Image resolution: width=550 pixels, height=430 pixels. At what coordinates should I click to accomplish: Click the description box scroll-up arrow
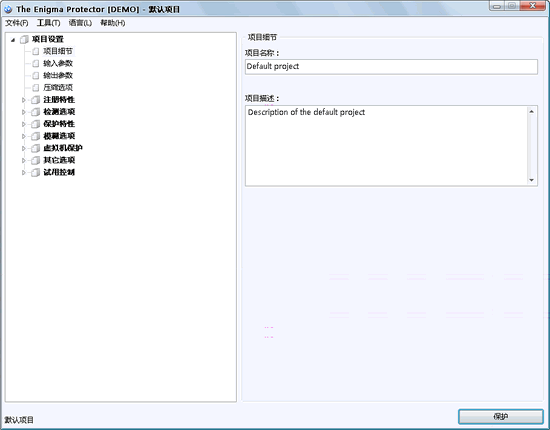click(x=531, y=112)
